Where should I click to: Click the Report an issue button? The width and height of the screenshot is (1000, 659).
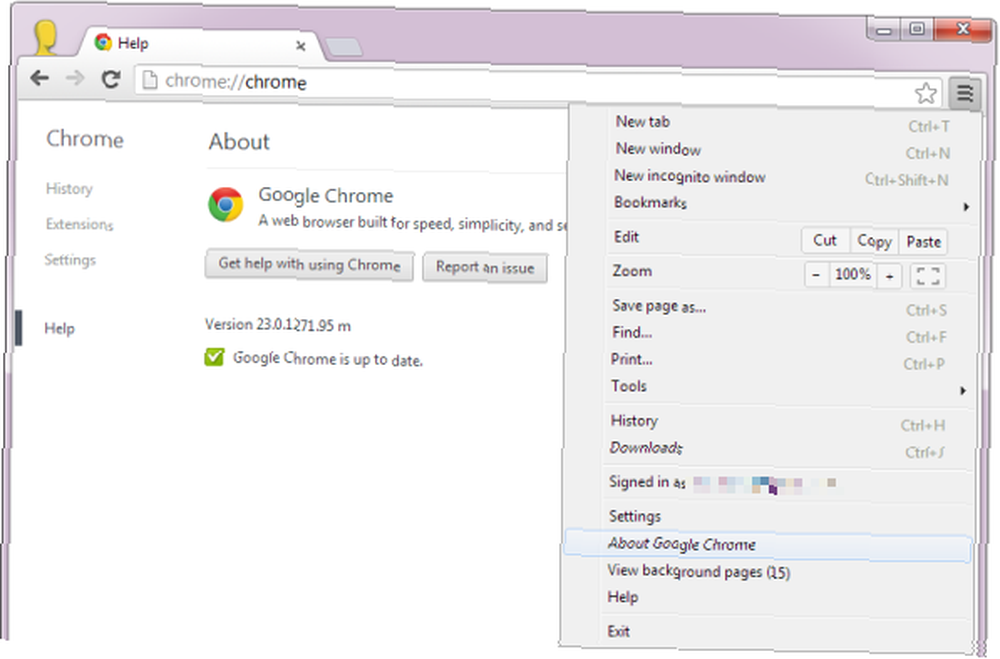point(485,268)
